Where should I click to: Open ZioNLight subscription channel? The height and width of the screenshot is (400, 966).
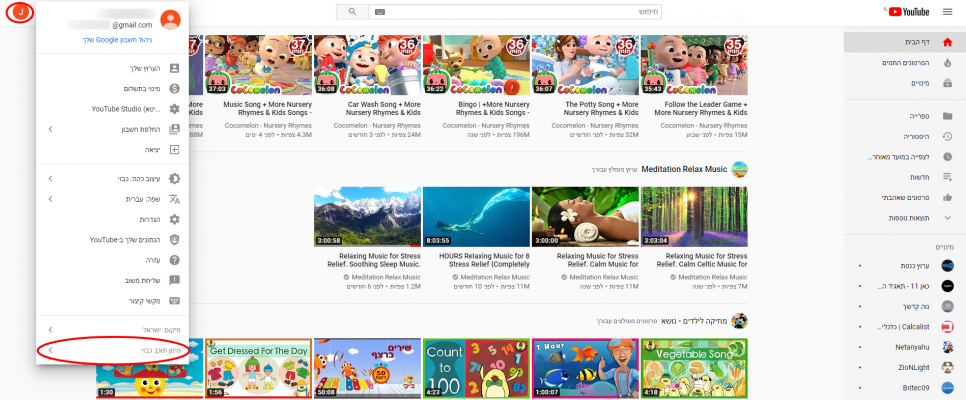[x=904, y=367]
